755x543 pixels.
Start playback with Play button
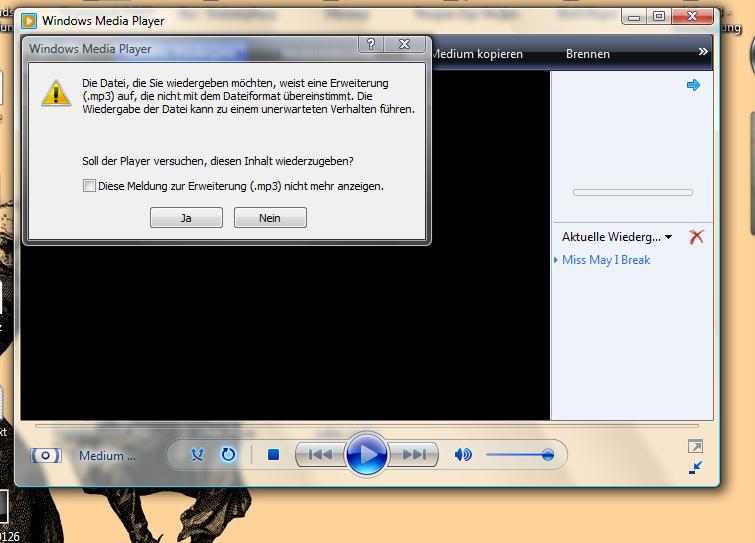pos(366,454)
